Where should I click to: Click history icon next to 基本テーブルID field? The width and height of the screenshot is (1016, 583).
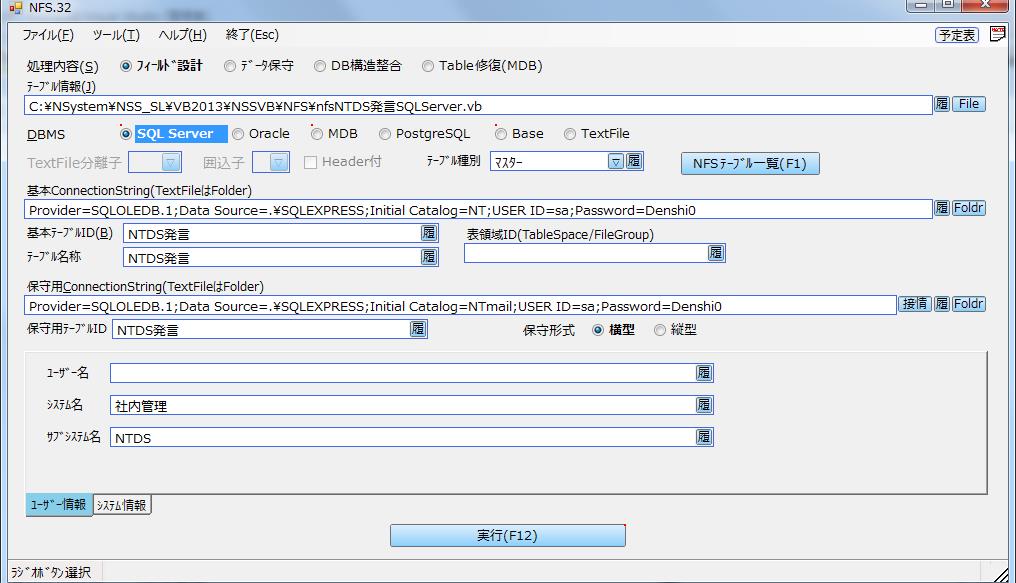(x=429, y=233)
